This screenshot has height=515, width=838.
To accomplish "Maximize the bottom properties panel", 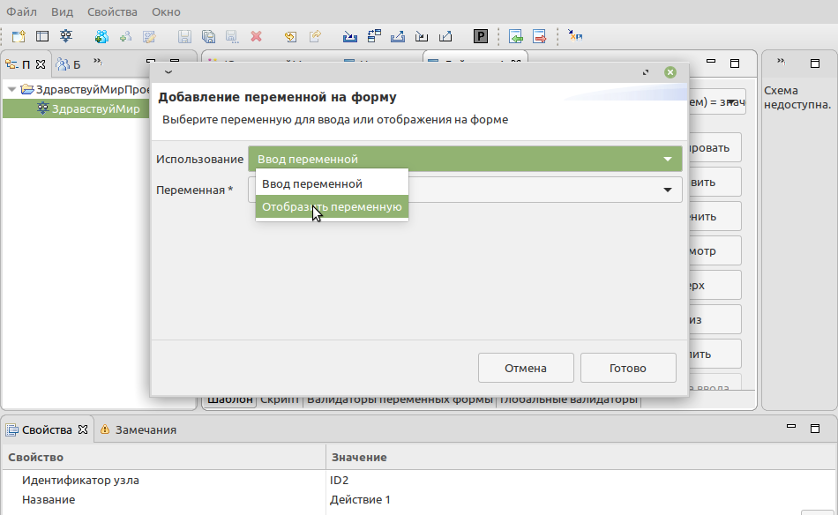I will coord(814,428).
